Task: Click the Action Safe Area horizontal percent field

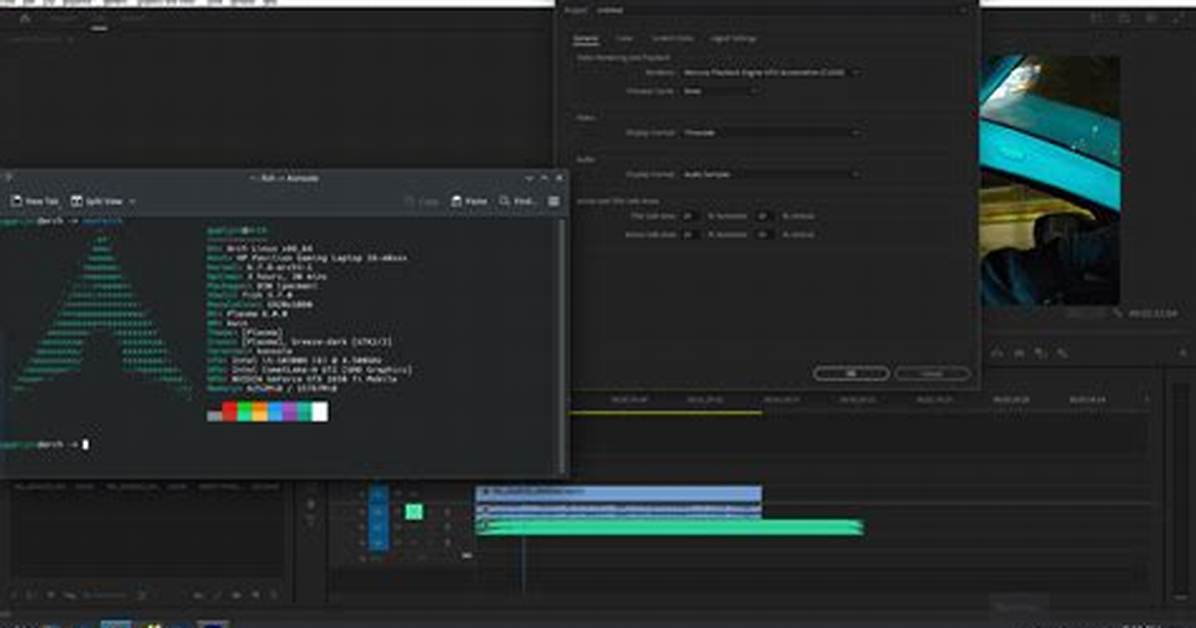Action: click(689, 235)
